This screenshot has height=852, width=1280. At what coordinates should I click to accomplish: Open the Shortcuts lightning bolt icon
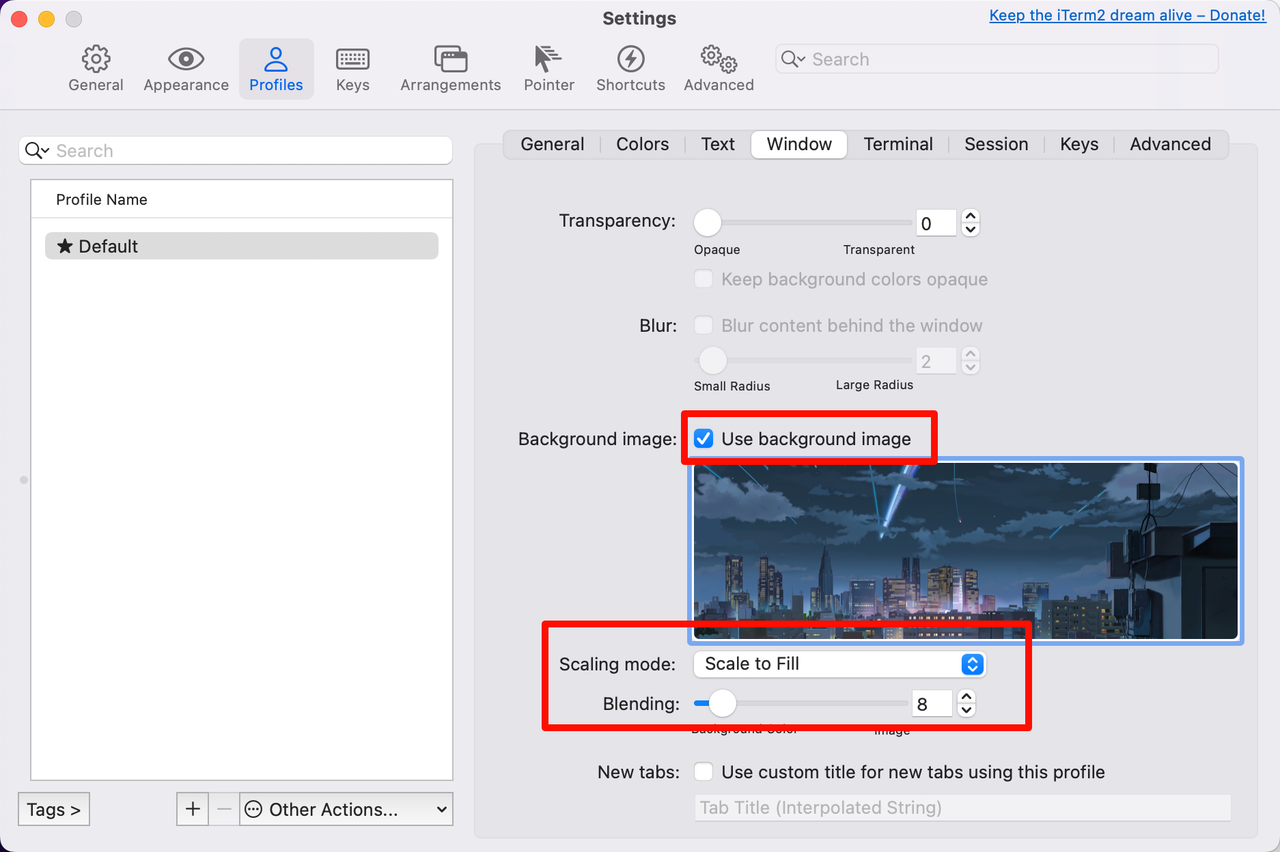(x=630, y=59)
